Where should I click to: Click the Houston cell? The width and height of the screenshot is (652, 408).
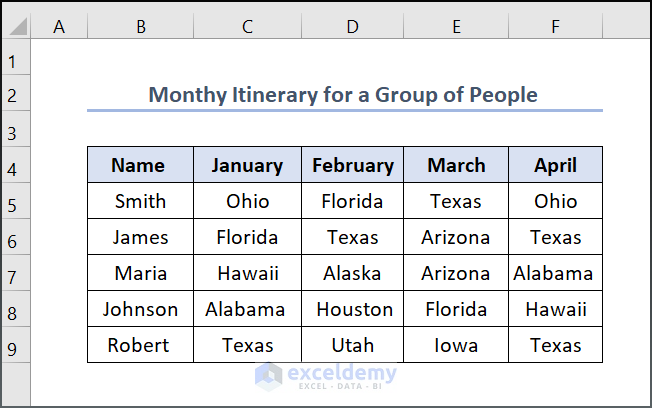[352, 309]
